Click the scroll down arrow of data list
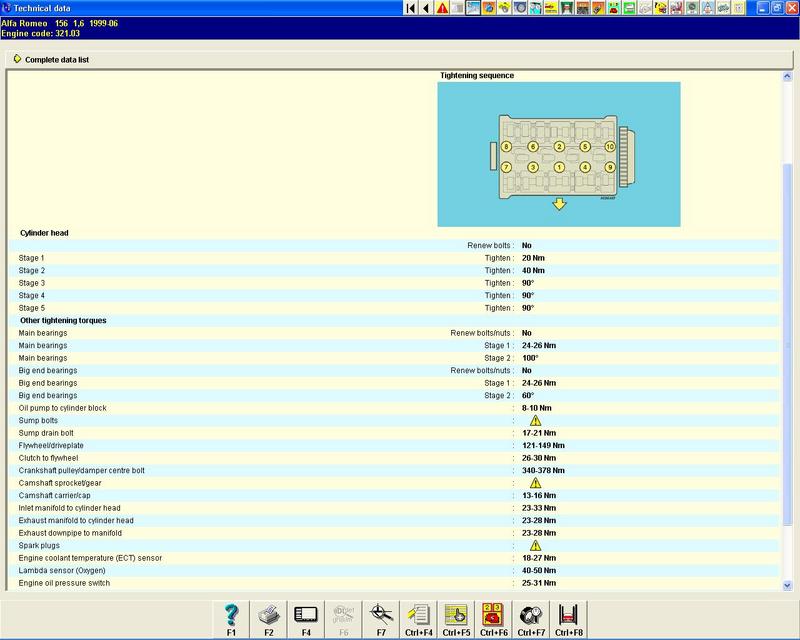800x640 pixels. [789, 584]
